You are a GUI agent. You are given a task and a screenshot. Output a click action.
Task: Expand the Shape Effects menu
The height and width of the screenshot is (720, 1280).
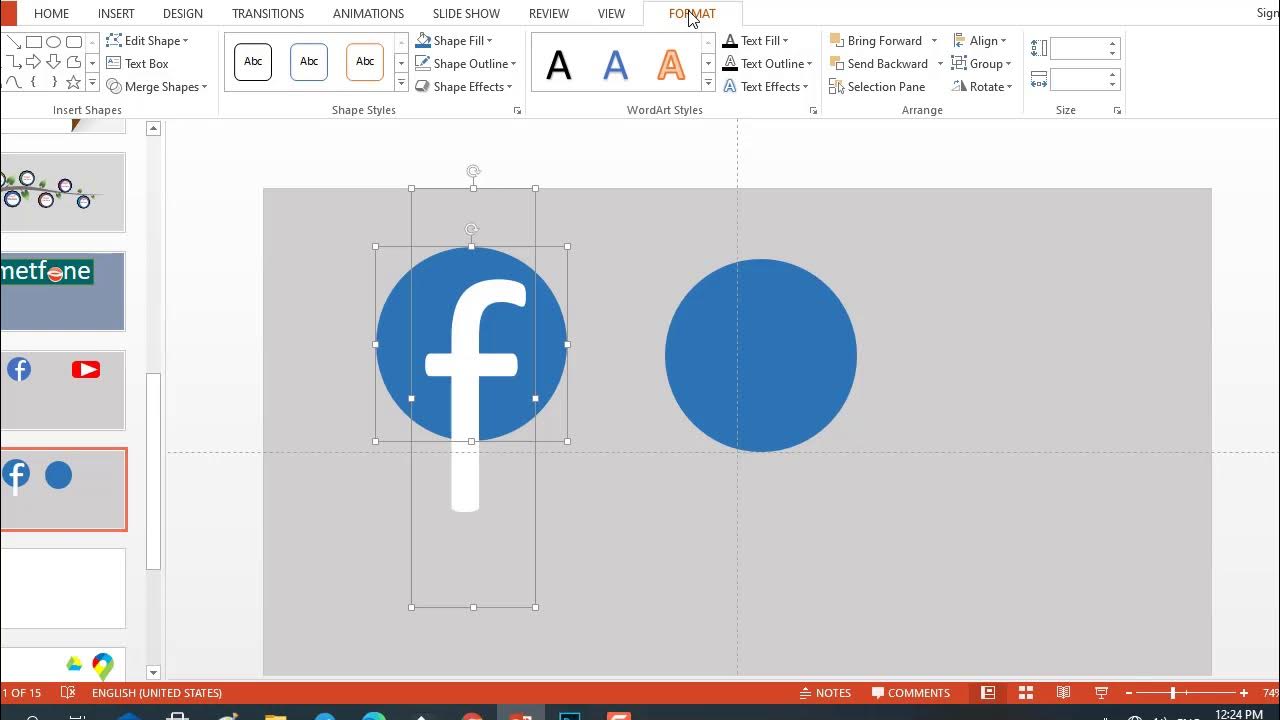465,86
